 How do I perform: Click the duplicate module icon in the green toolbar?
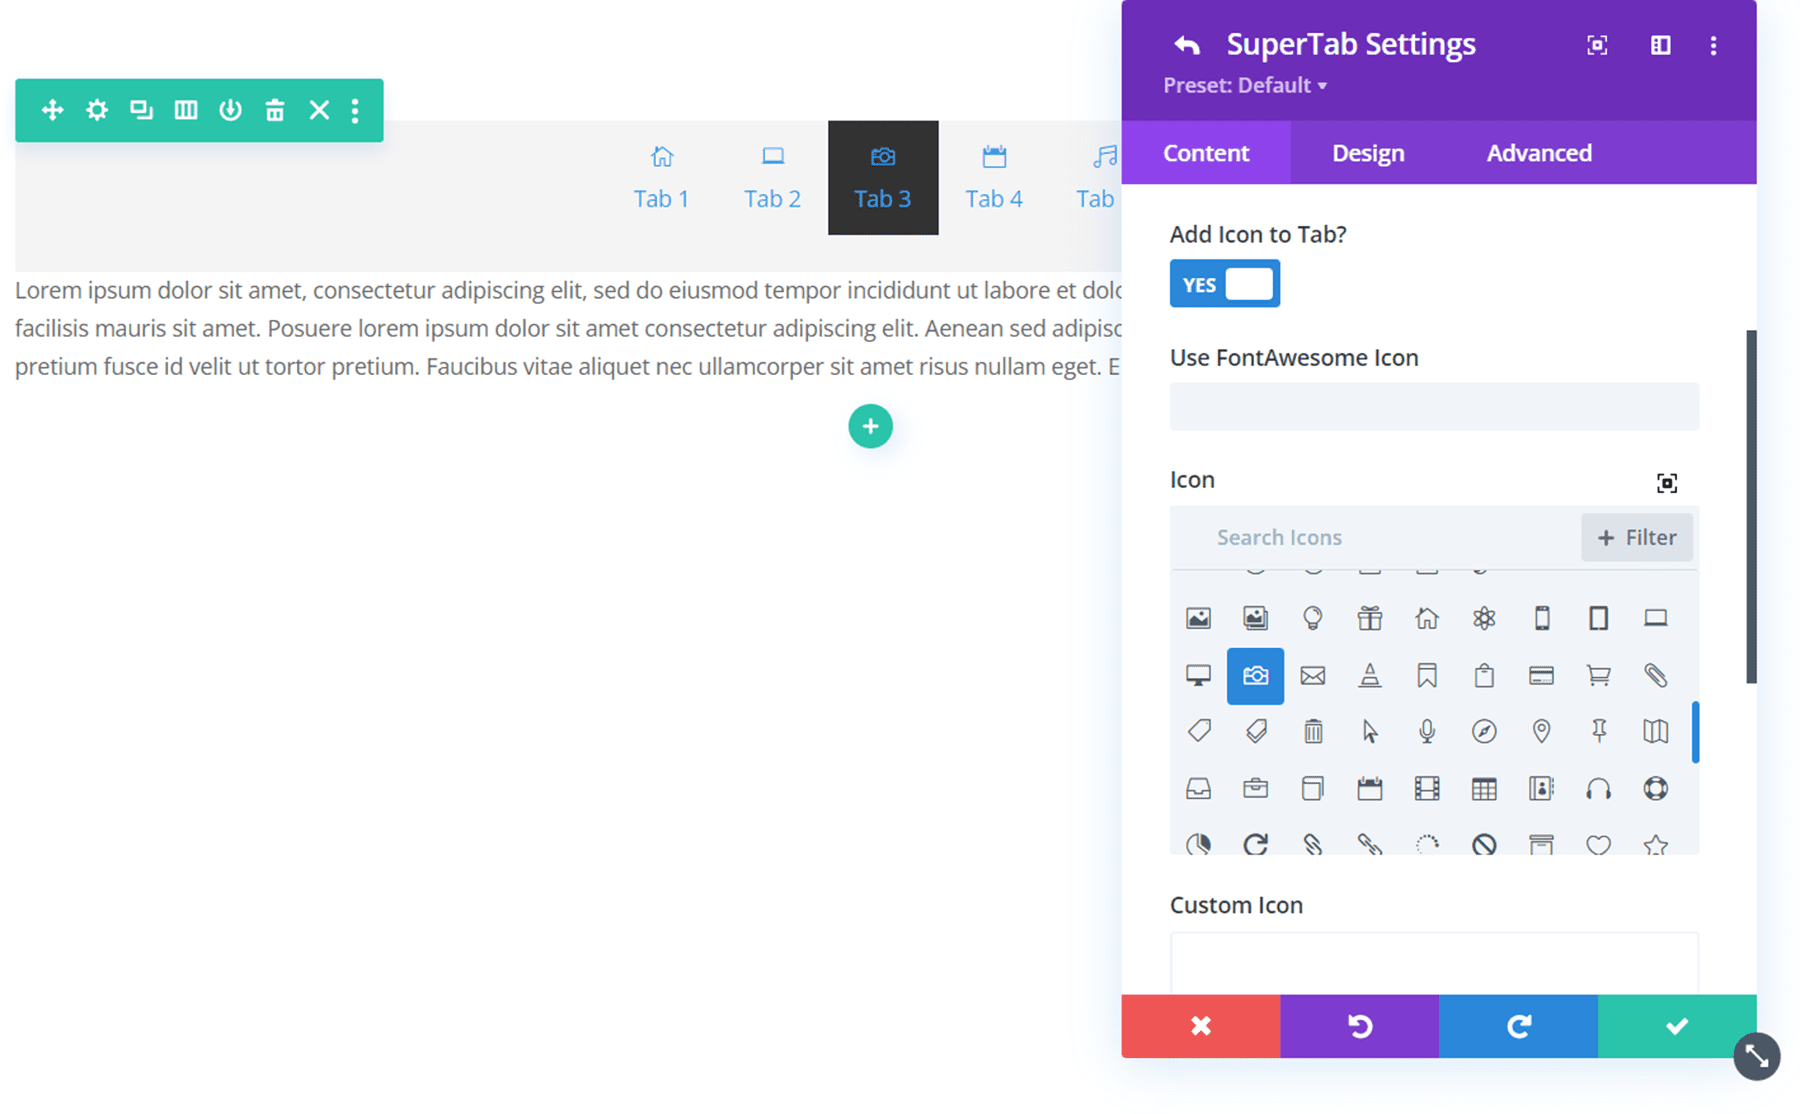(x=141, y=110)
